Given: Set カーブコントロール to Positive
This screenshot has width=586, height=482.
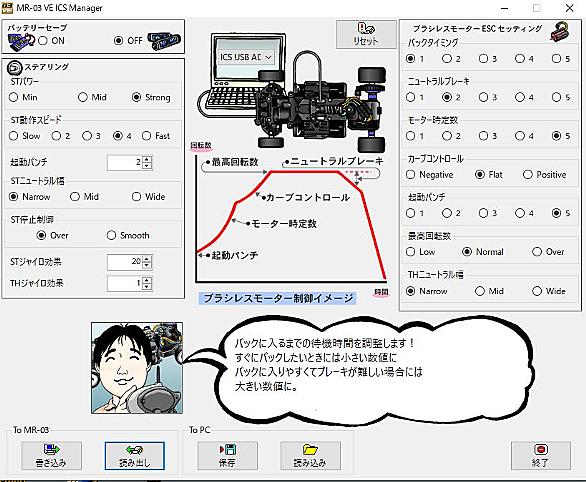Looking at the screenshot, I should [x=545, y=174].
